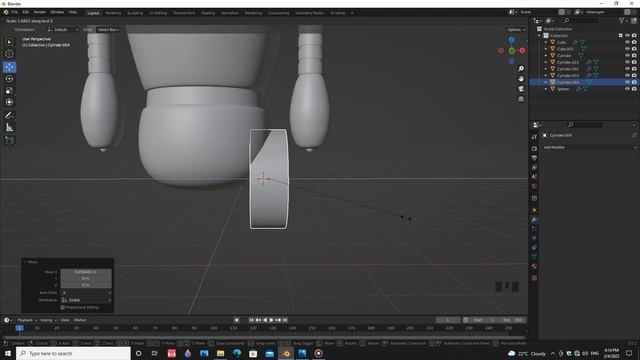This screenshot has width=640, height=360.
Task: Click the timeline horizontal scrollbar
Action: click(x=264, y=338)
